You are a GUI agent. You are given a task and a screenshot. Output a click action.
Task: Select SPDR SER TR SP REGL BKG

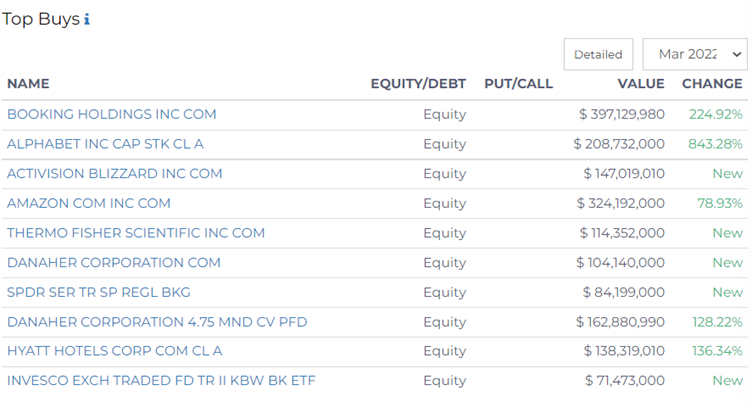[99, 292]
